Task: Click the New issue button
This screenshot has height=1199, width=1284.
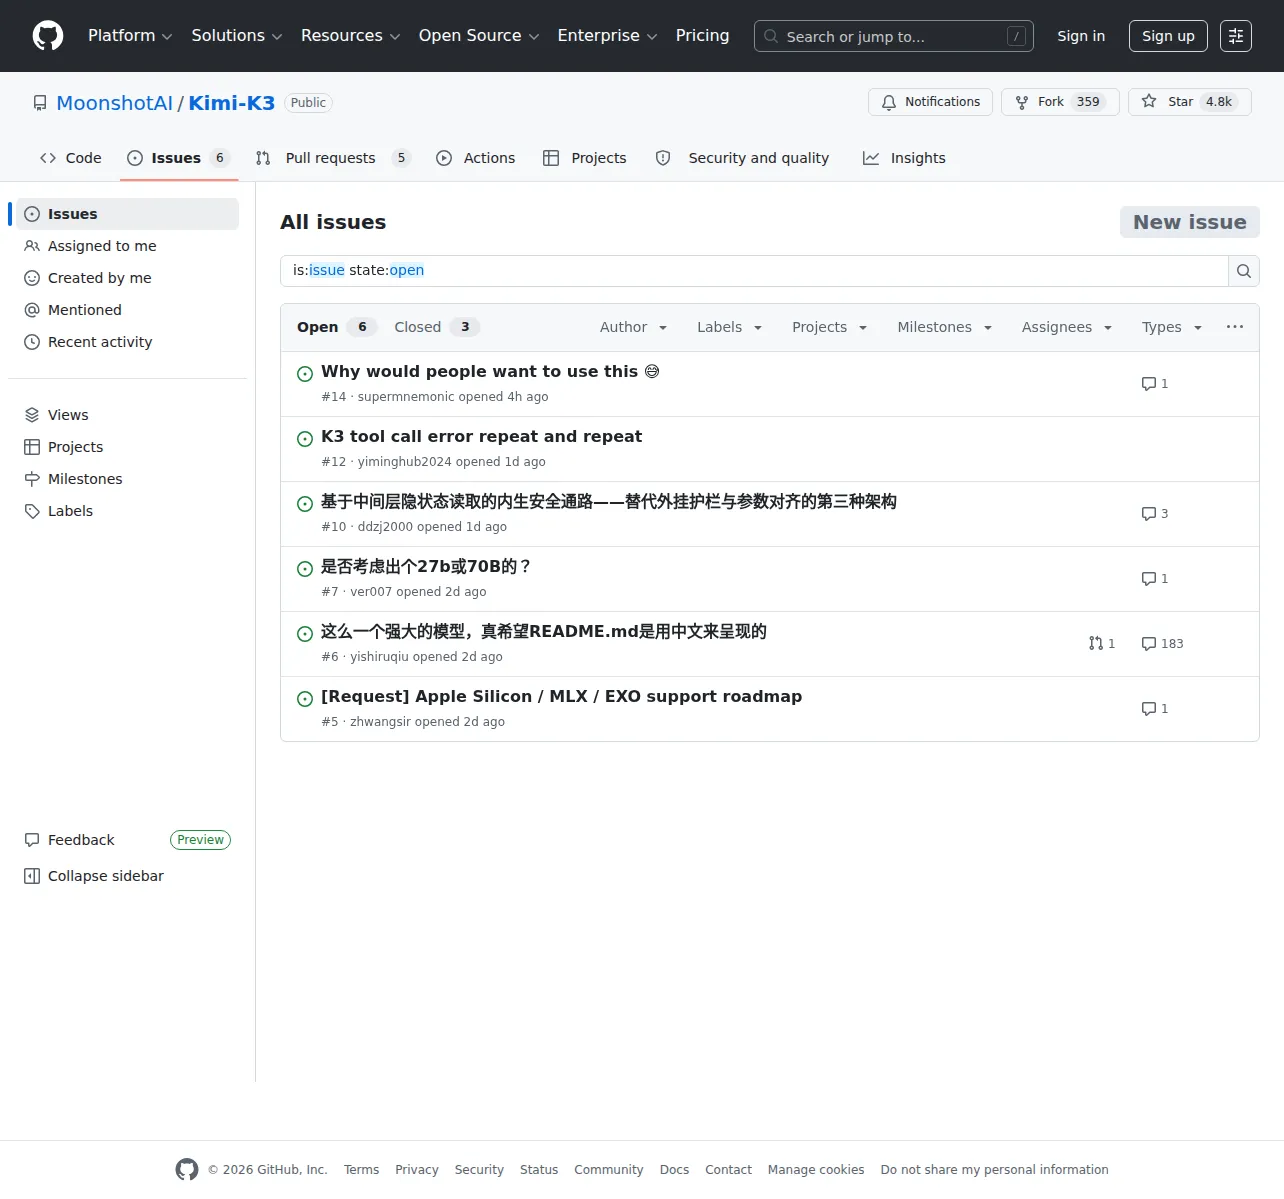Action: (x=1190, y=222)
